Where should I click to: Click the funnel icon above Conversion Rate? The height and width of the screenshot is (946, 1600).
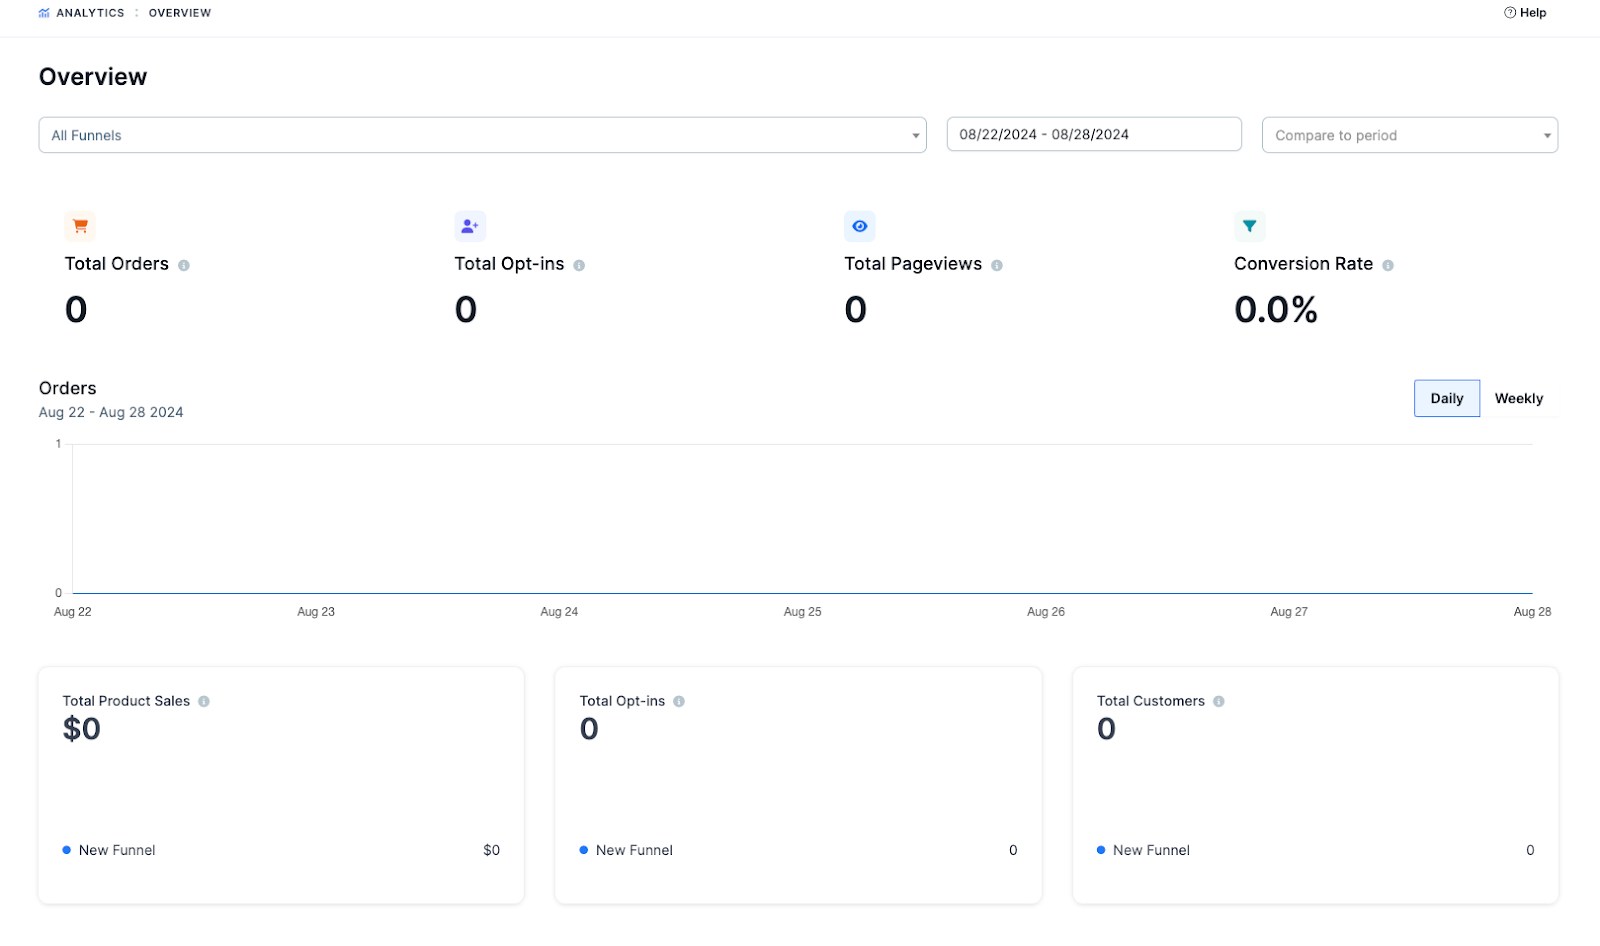[x=1250, y=226]
